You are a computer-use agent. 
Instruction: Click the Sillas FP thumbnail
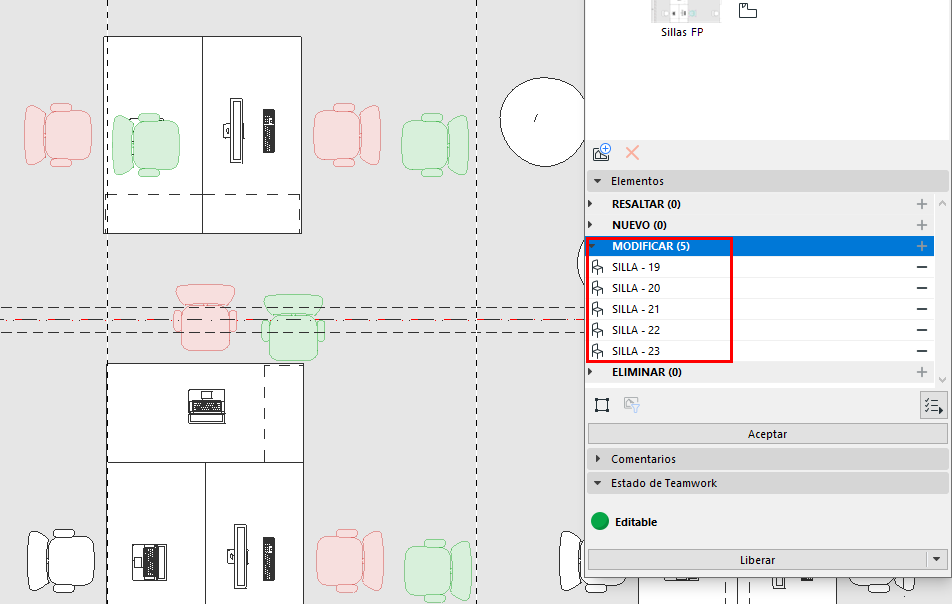[685, 12]
